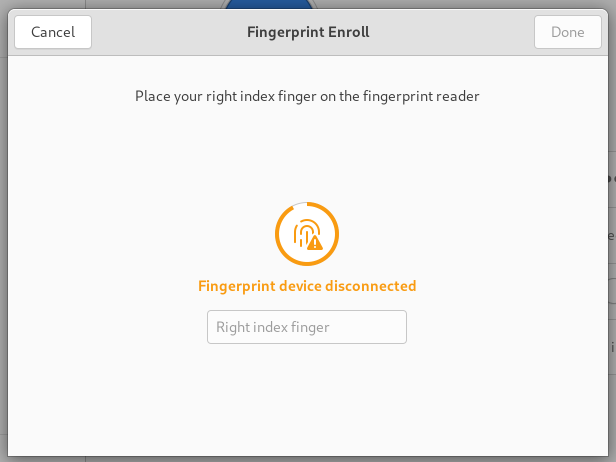Click the dimmed background strip left of the dialog

[4, 236]
